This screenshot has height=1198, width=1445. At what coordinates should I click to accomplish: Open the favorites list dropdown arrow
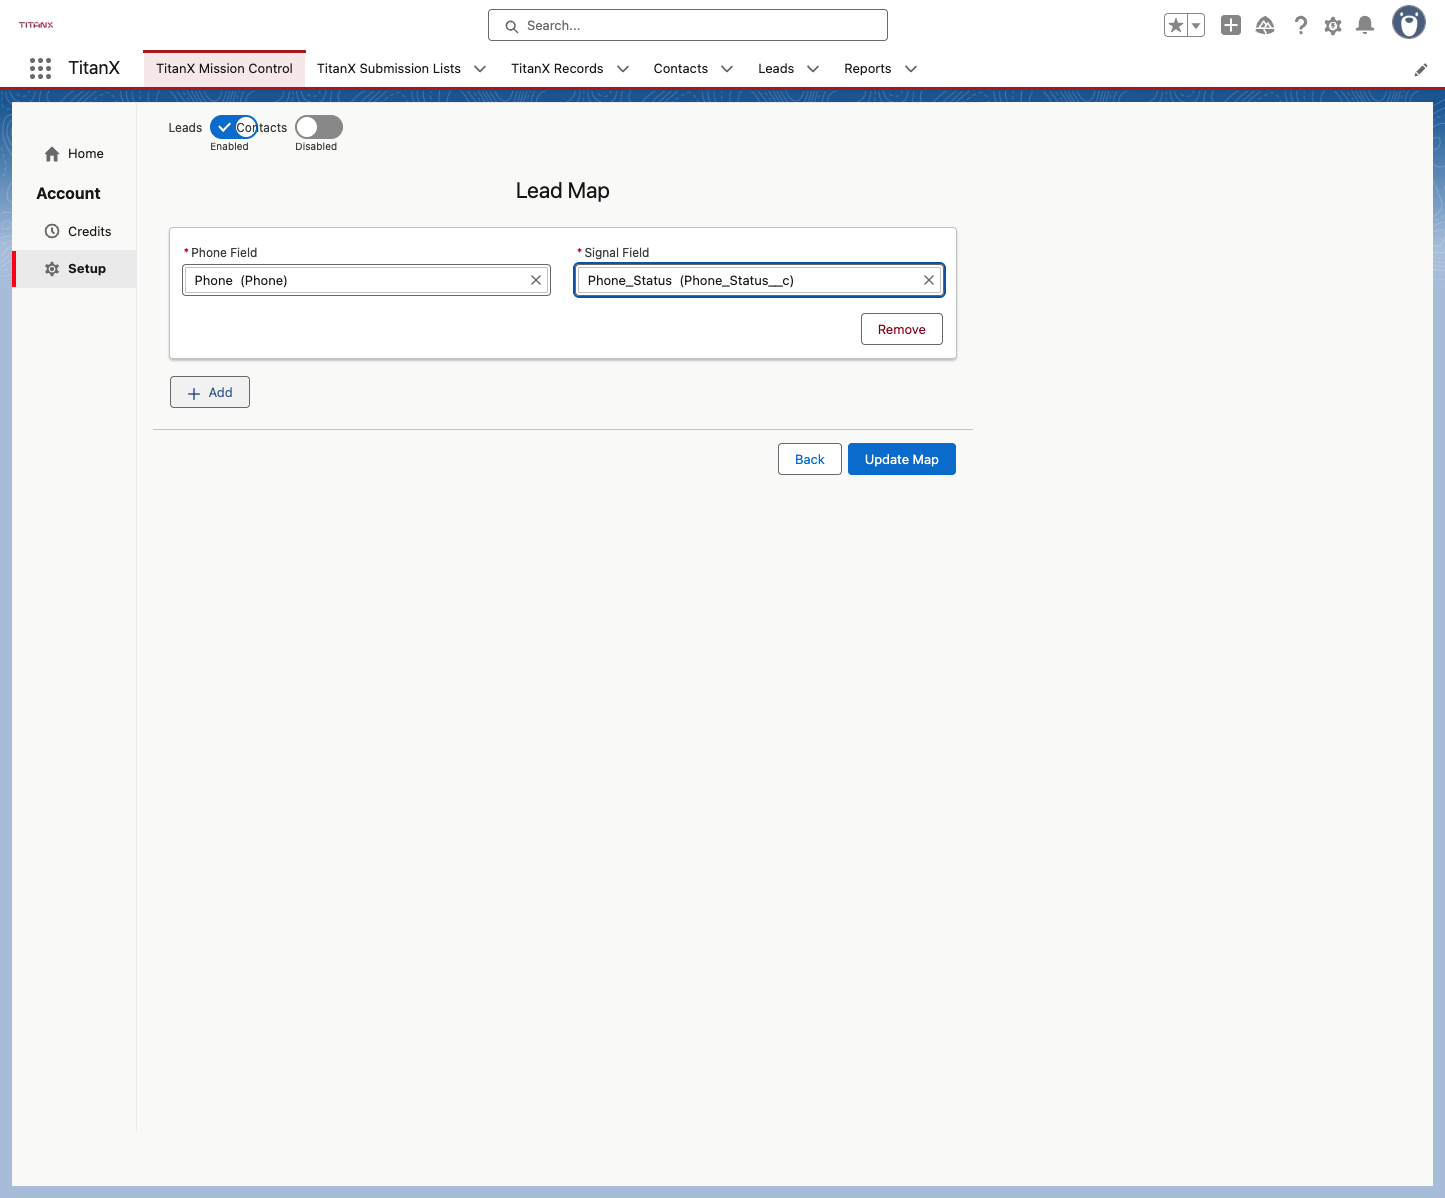click(1196, 26)
